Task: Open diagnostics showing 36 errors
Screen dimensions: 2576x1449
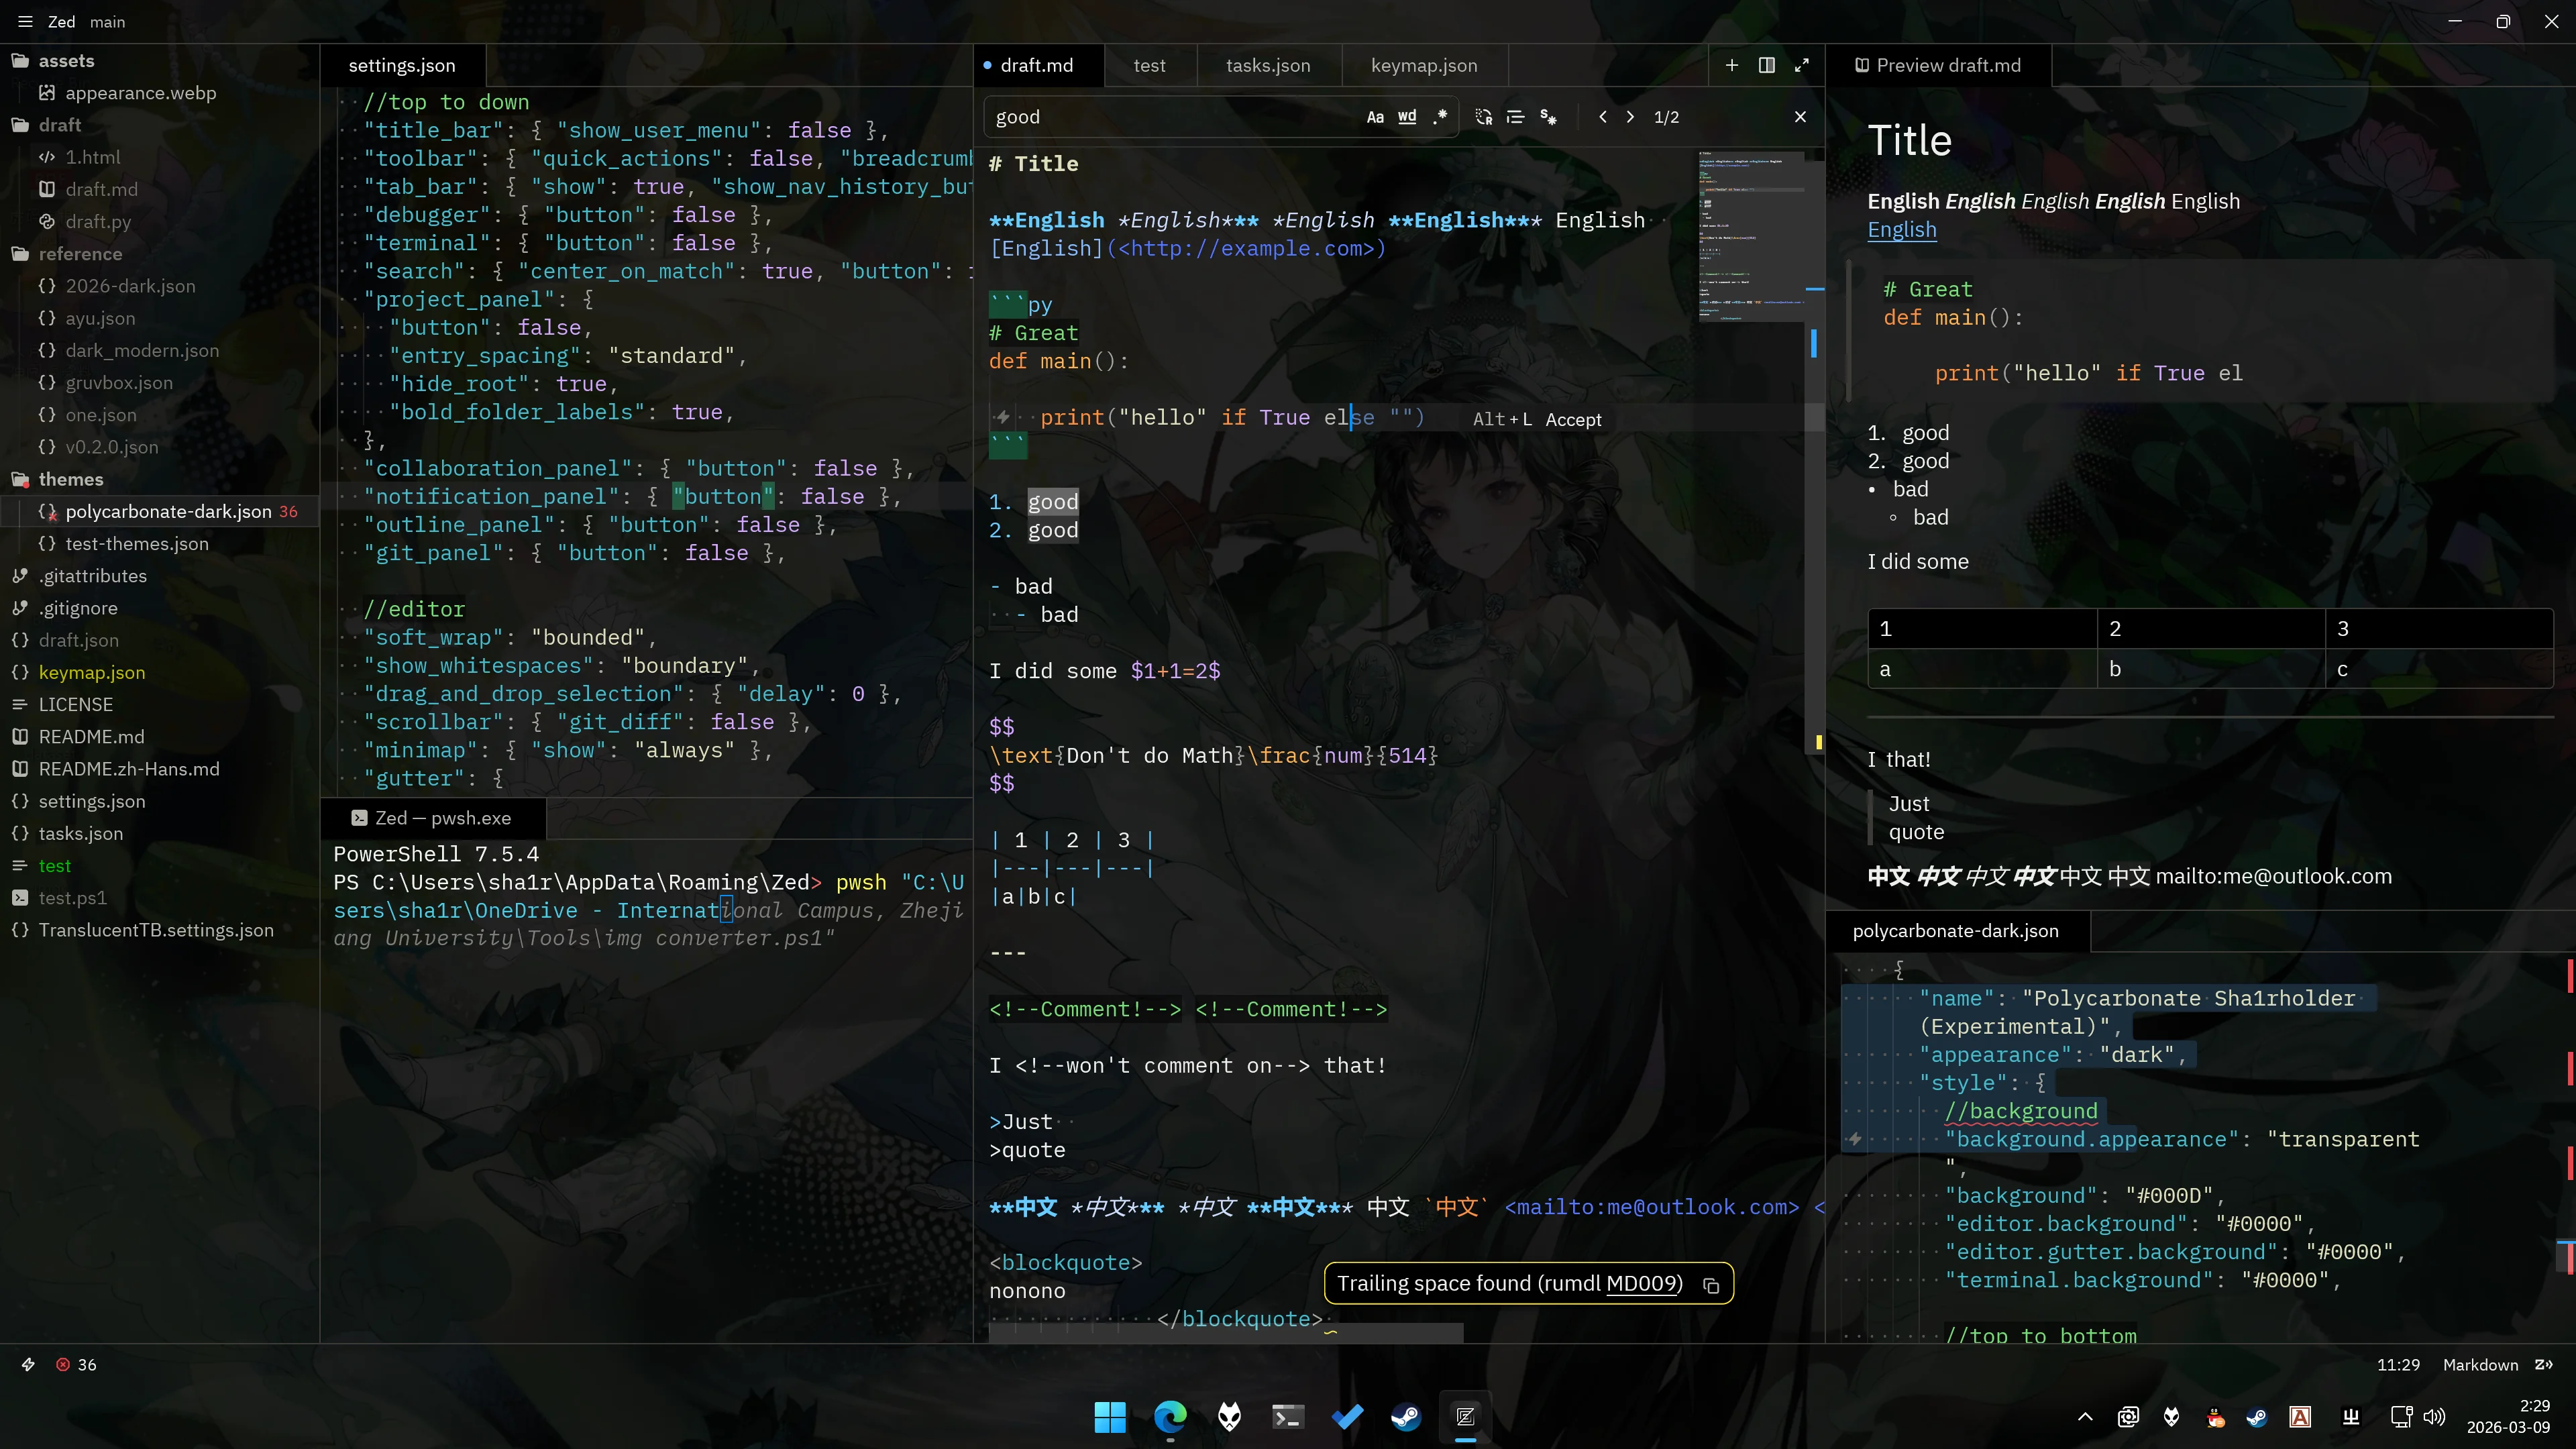Action: tap(77, 1365)
